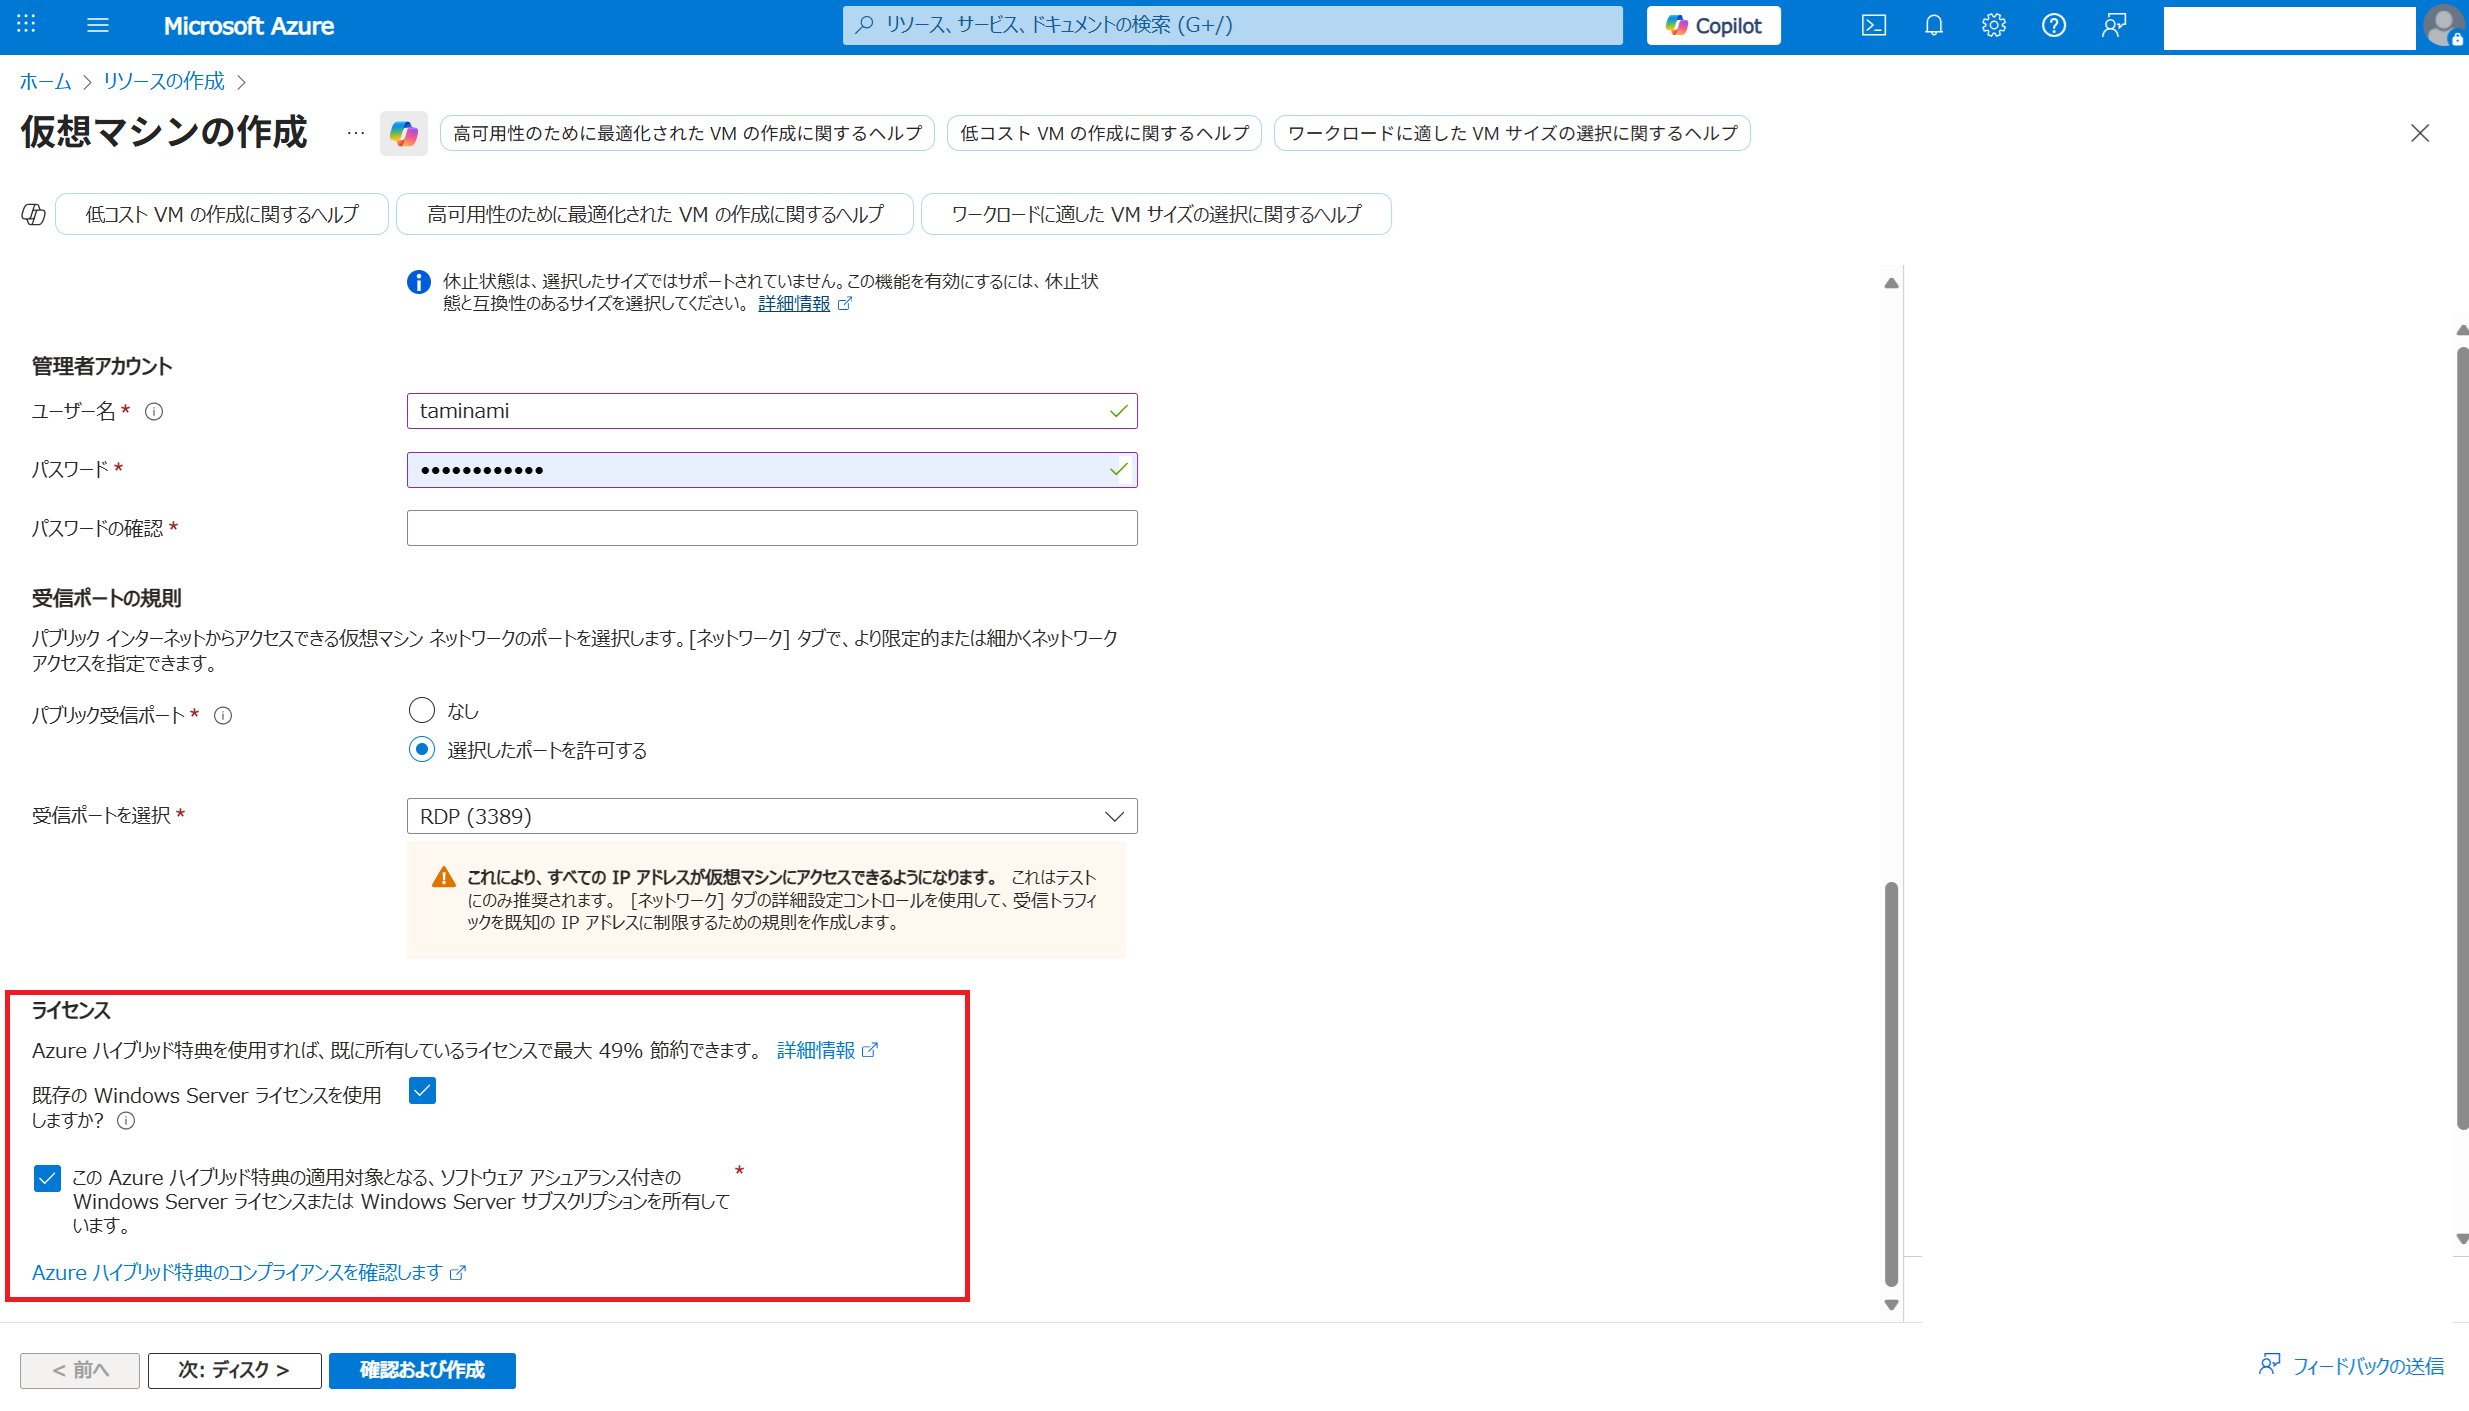This screenshot has height=1411, width=2469.
Task: Uncheck existing Windows Server license checkbox
Action: coord(422,1090)
